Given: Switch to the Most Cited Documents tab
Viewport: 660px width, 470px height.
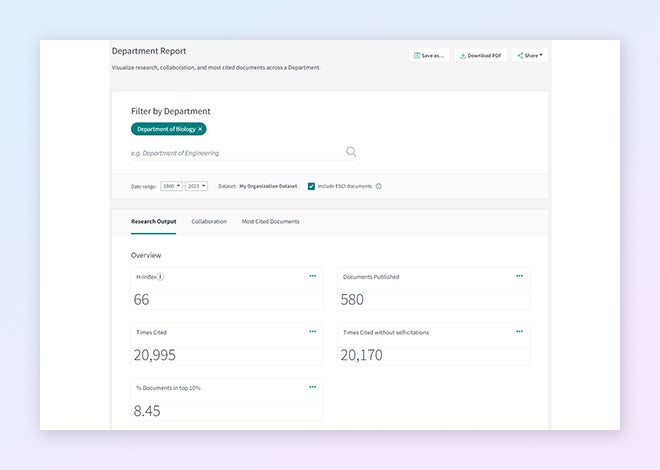Looking at the screenshot, I should (x=270, y=221).
